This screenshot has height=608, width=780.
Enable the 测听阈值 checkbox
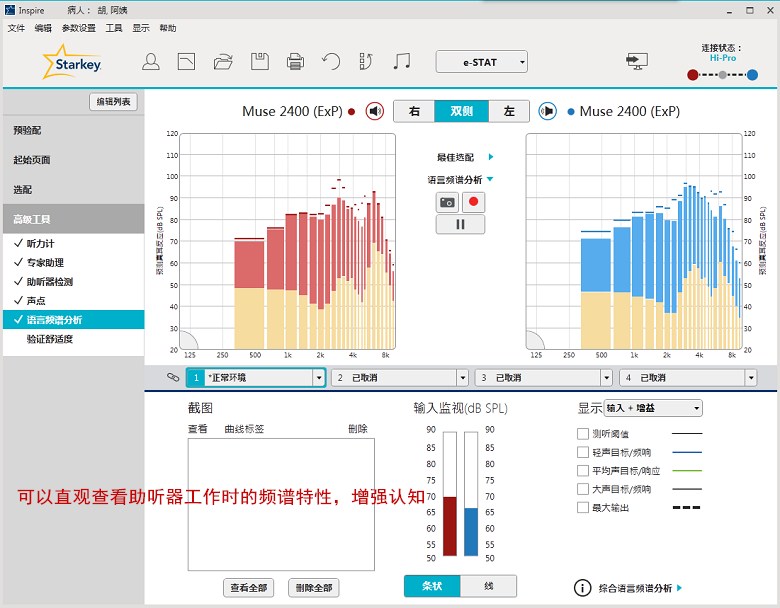[583, 434]
